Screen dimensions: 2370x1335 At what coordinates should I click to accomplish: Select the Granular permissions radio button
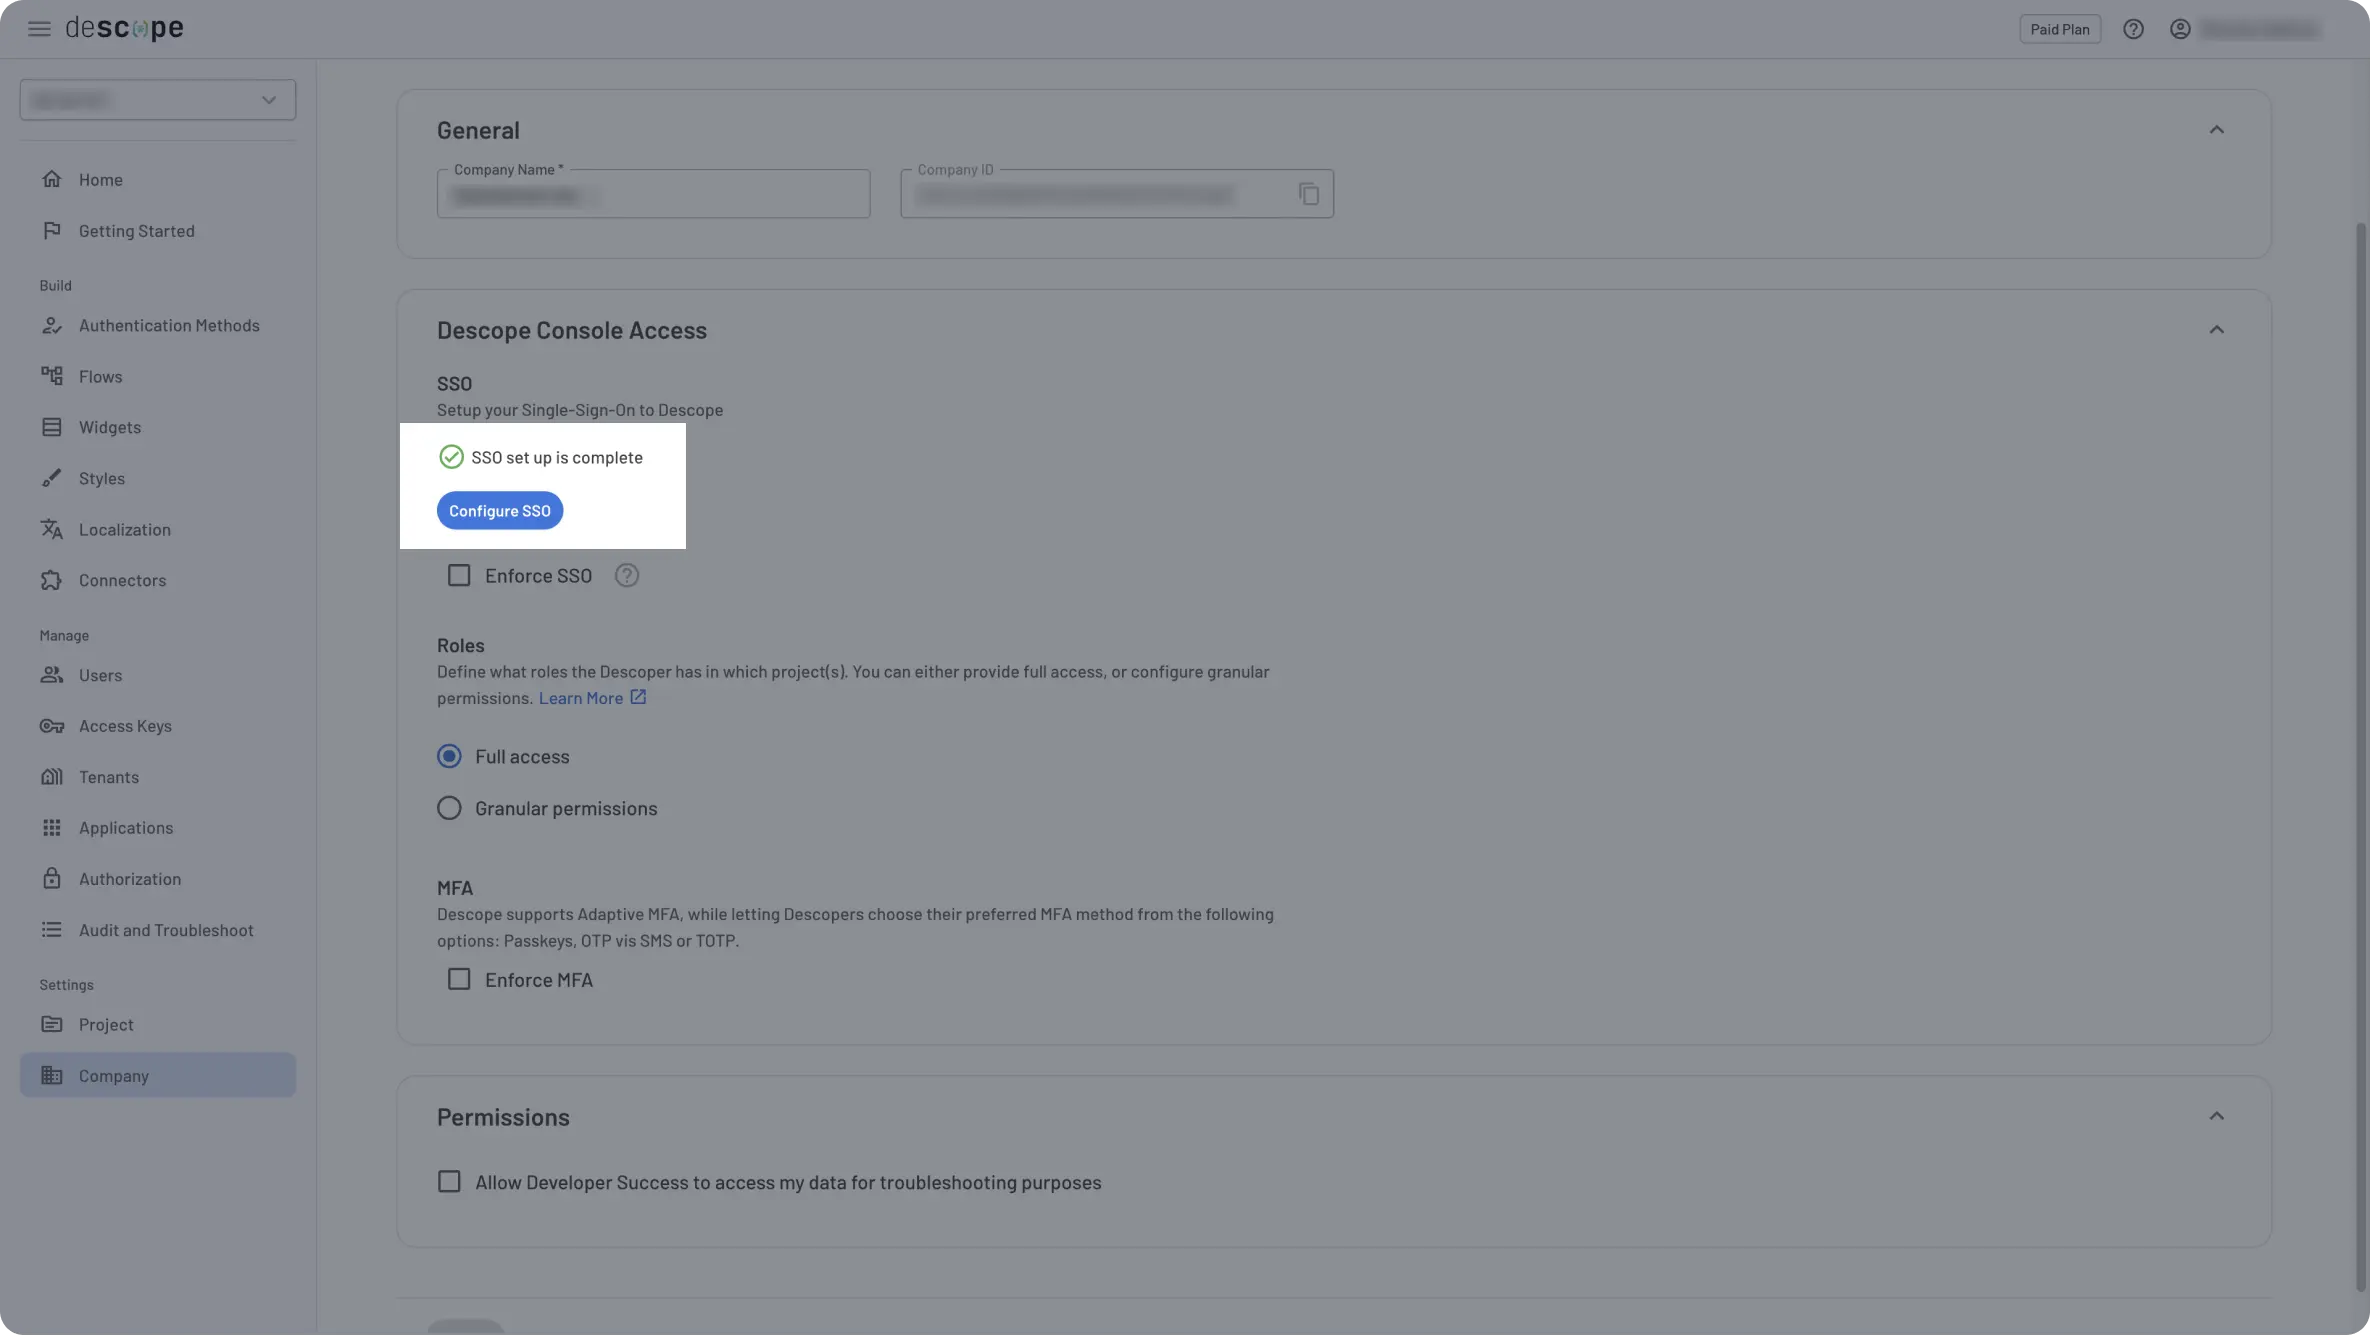click(x=449, y=808)
